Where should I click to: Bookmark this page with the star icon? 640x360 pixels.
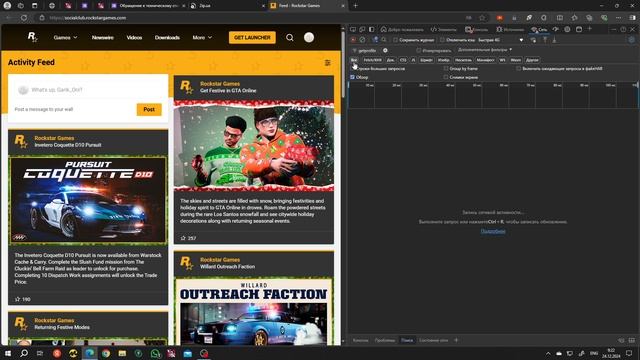pyautogui.click(x=482, y=18)
